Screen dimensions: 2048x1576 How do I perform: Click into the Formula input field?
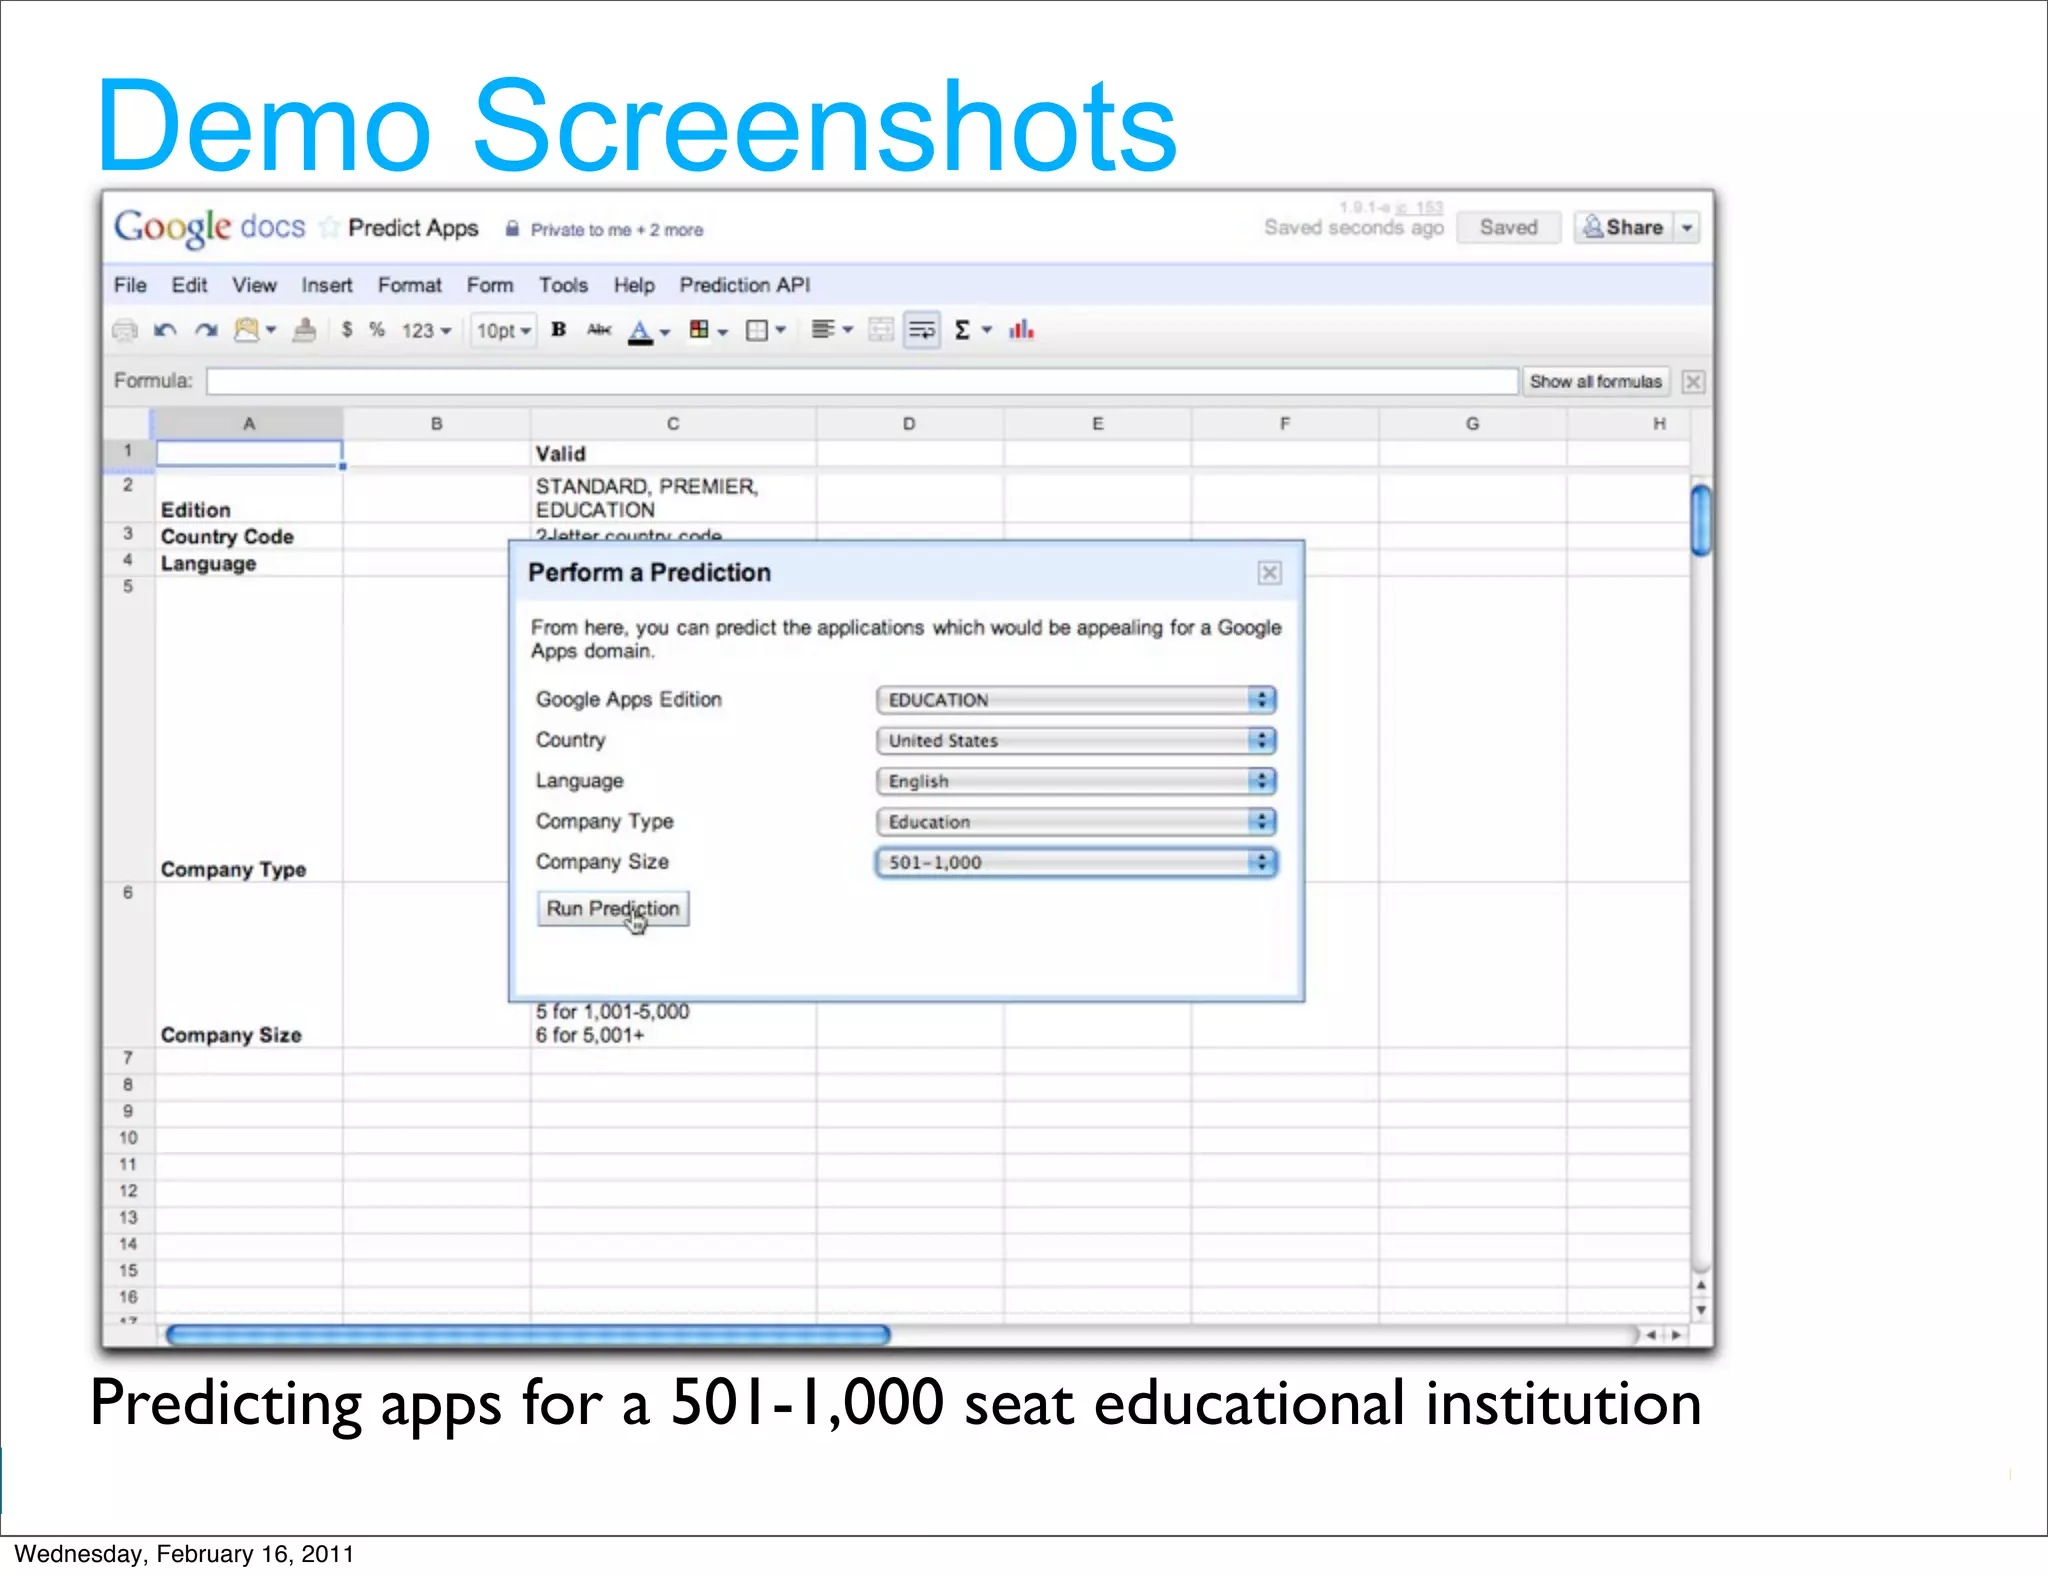(x=862, y=381)
